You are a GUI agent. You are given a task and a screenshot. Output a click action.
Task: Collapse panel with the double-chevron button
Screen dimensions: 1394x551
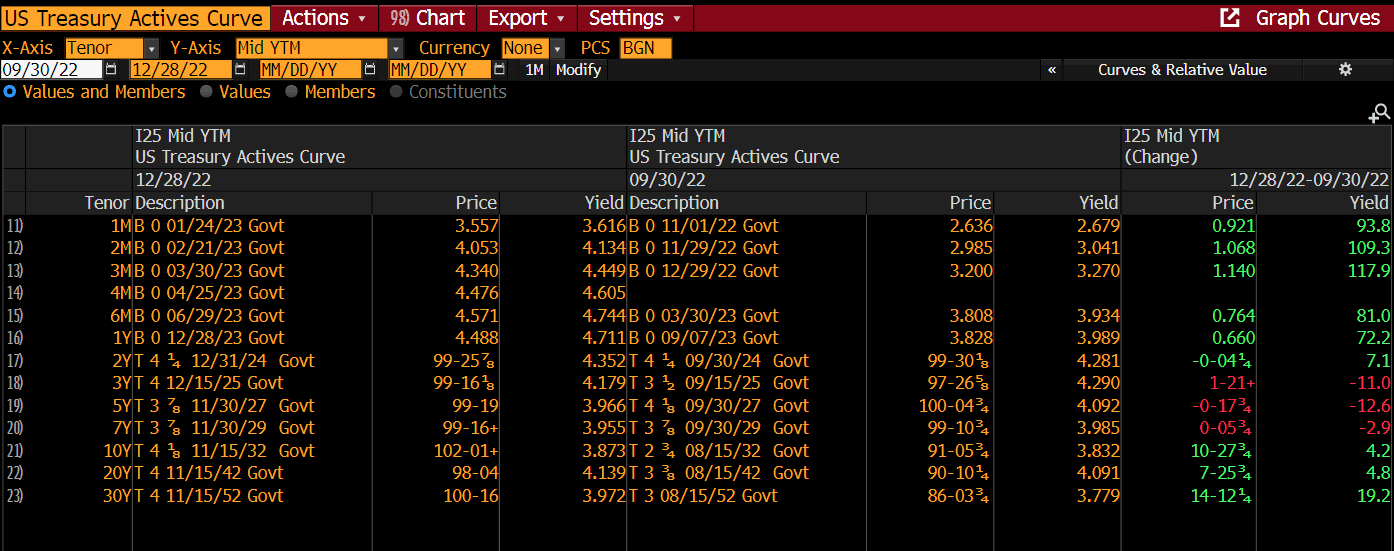tap(1051, 69)
